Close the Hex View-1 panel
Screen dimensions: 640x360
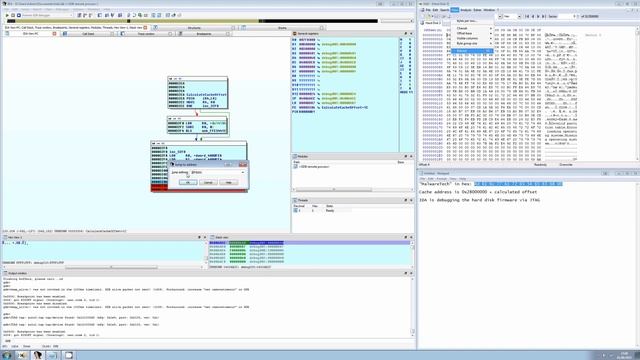(x=204, y=237)
